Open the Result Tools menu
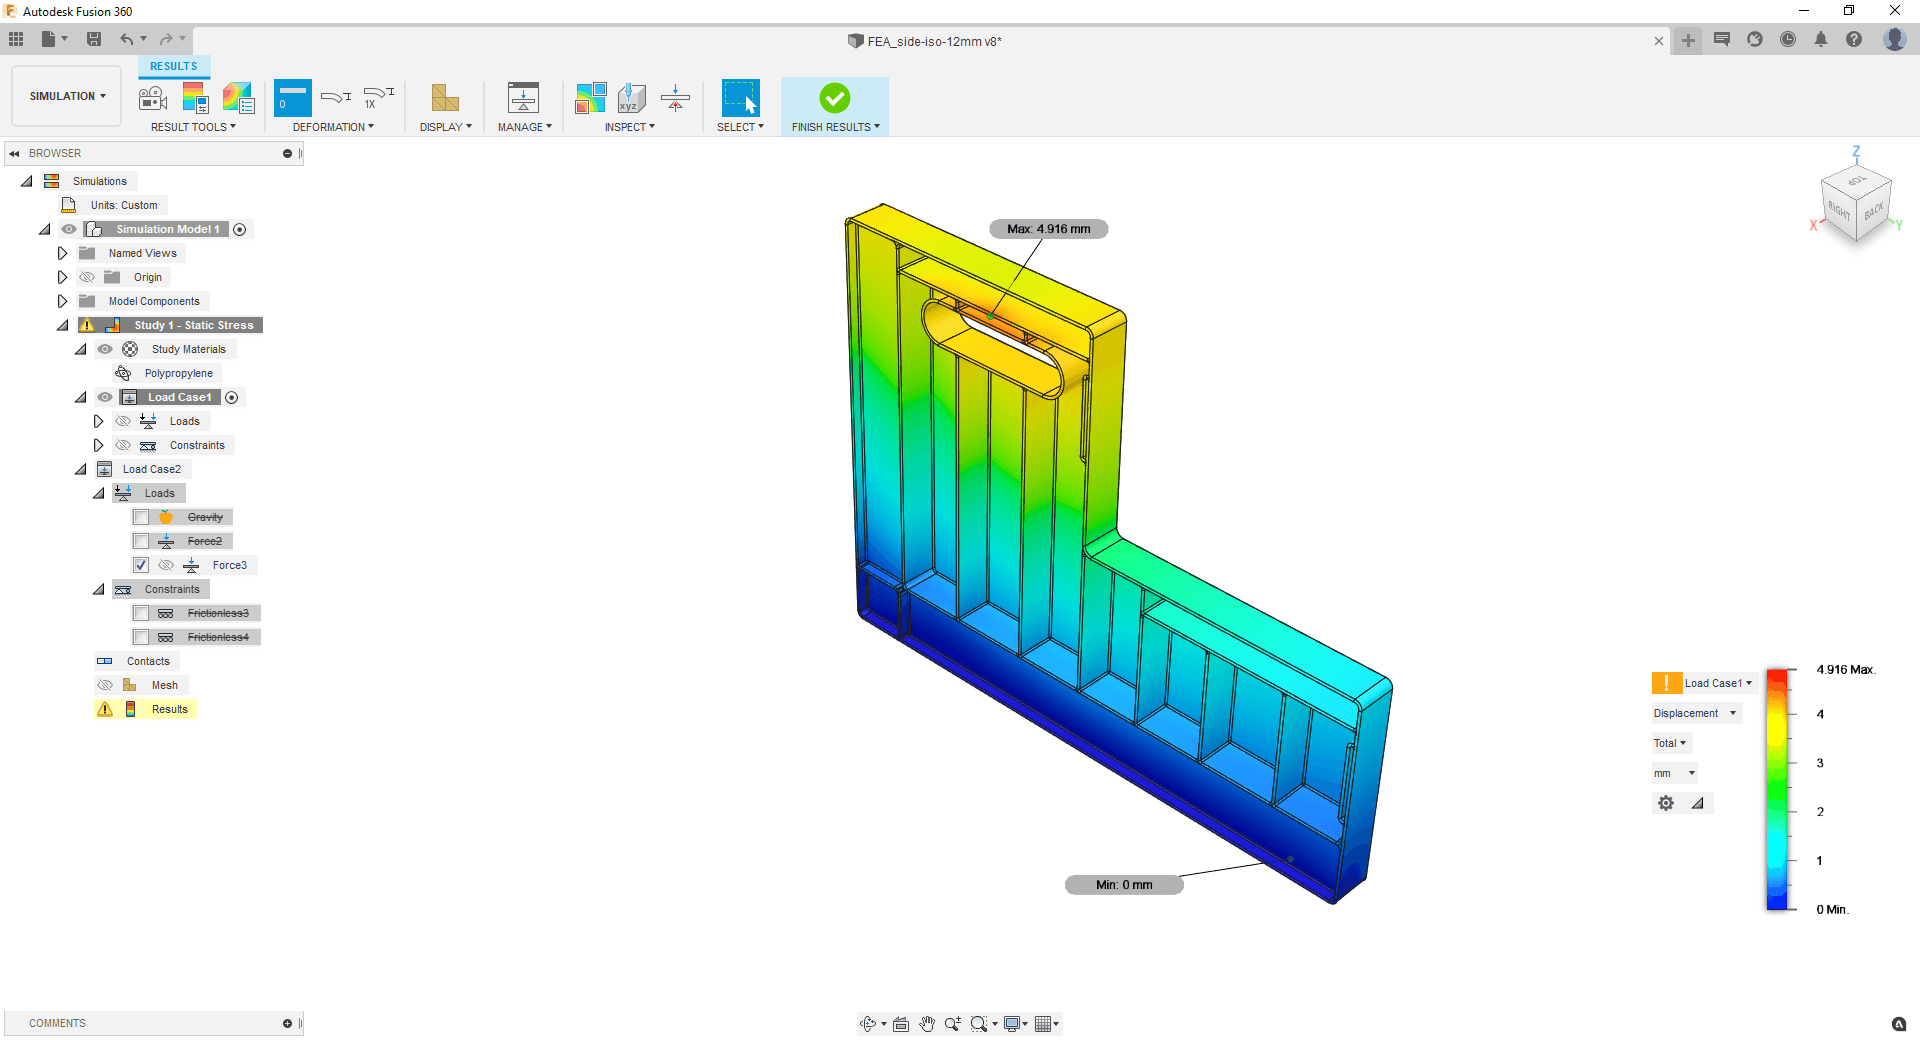 193,127
